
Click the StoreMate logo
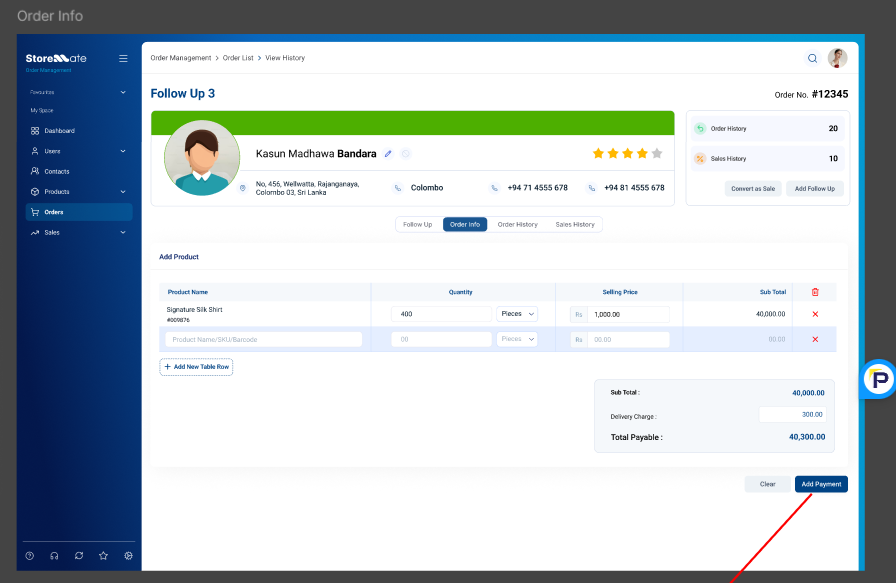pos(56,58)
